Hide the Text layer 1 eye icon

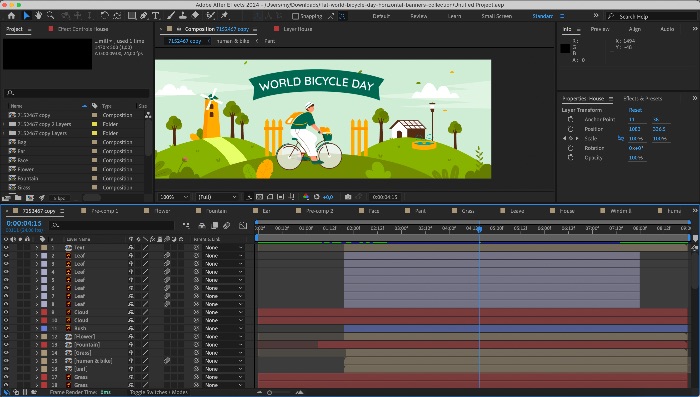coord(6,247)
